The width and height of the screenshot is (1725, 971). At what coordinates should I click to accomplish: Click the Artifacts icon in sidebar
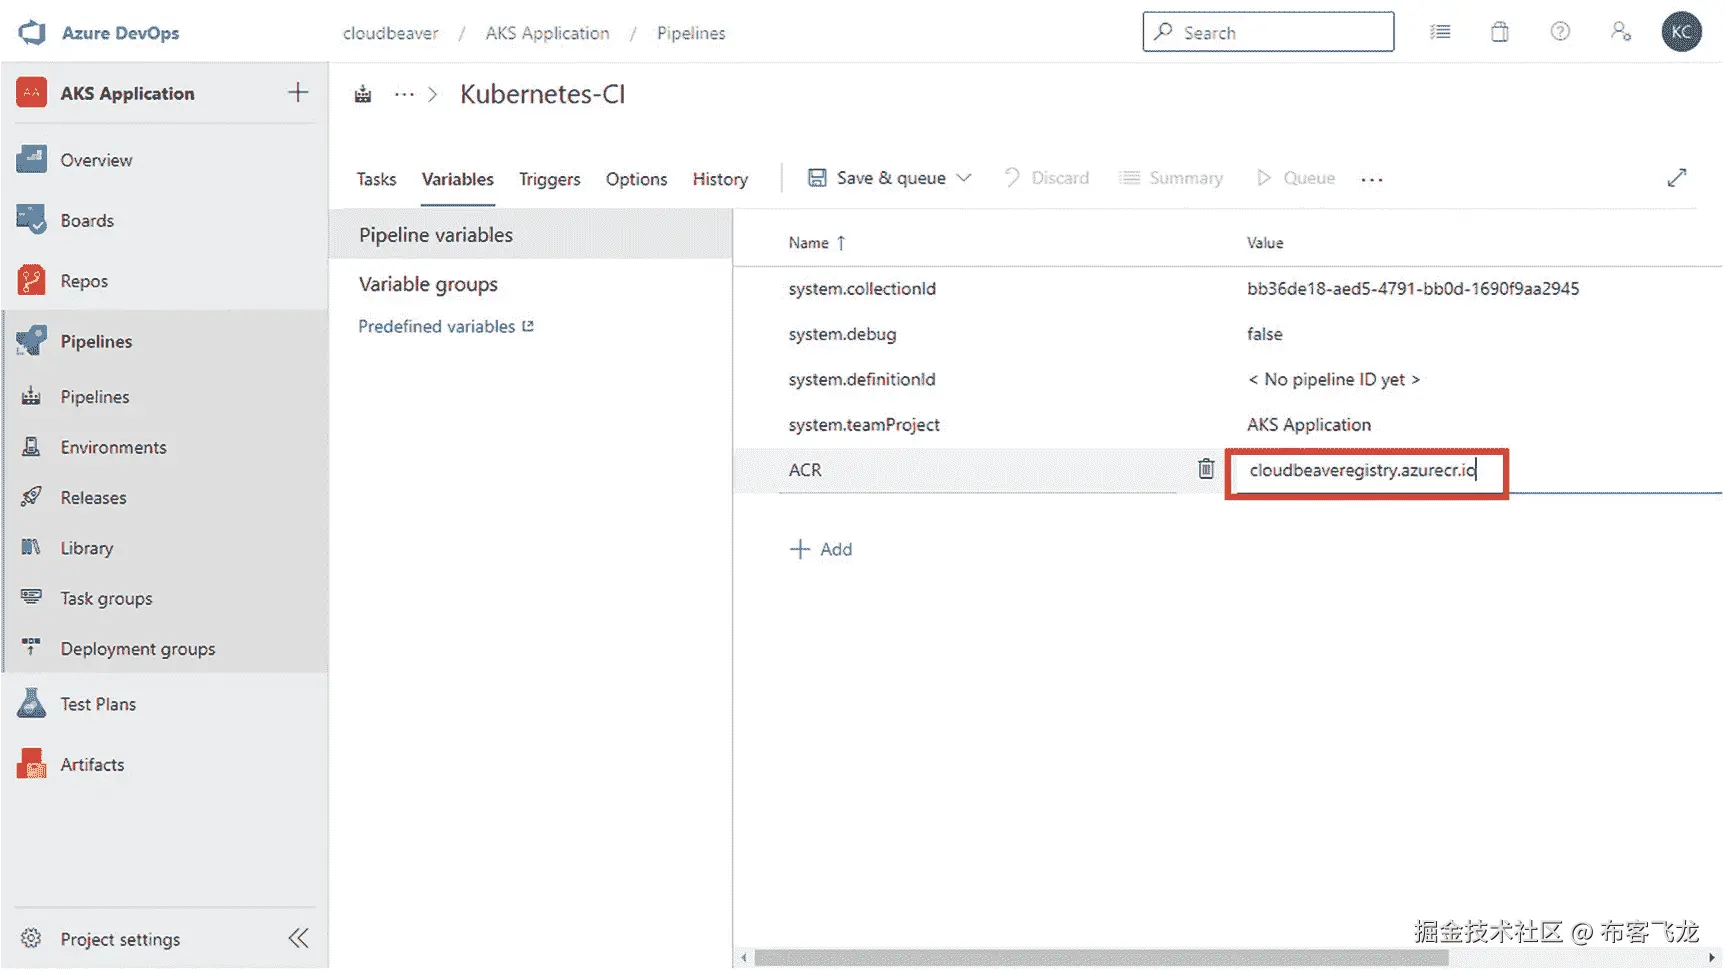tap(32, 764)
